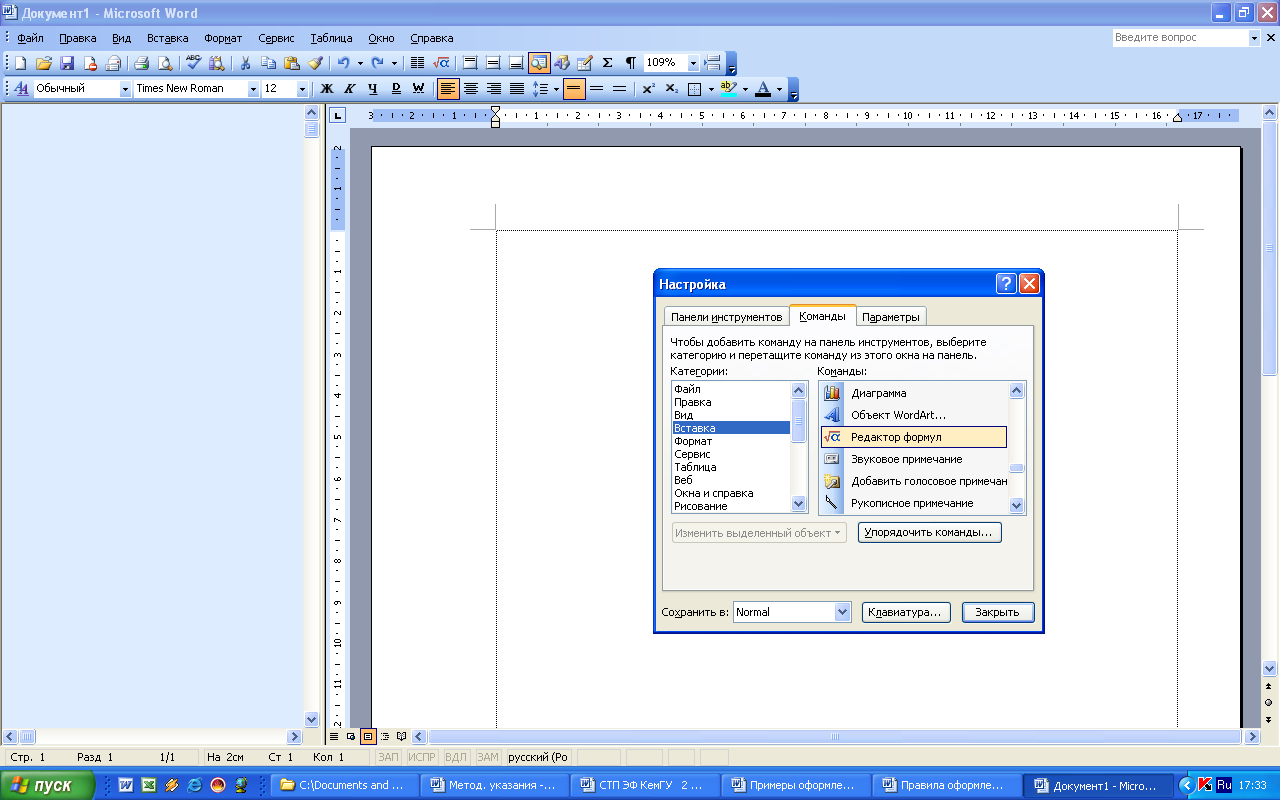Switch to the Метод. указания taskbar window
This screenshot has width=1280, height=800.
pyautogui.click(x=494, y=785)
